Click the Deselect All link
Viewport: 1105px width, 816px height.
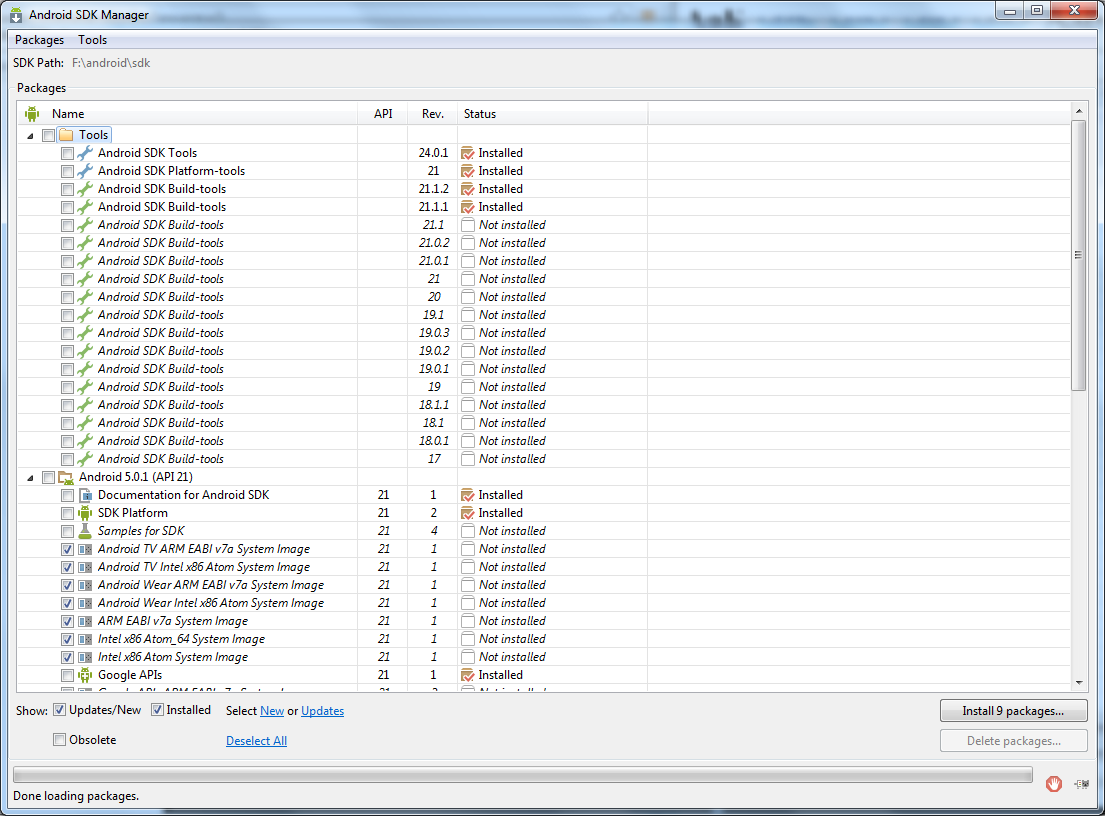(256, 741)
